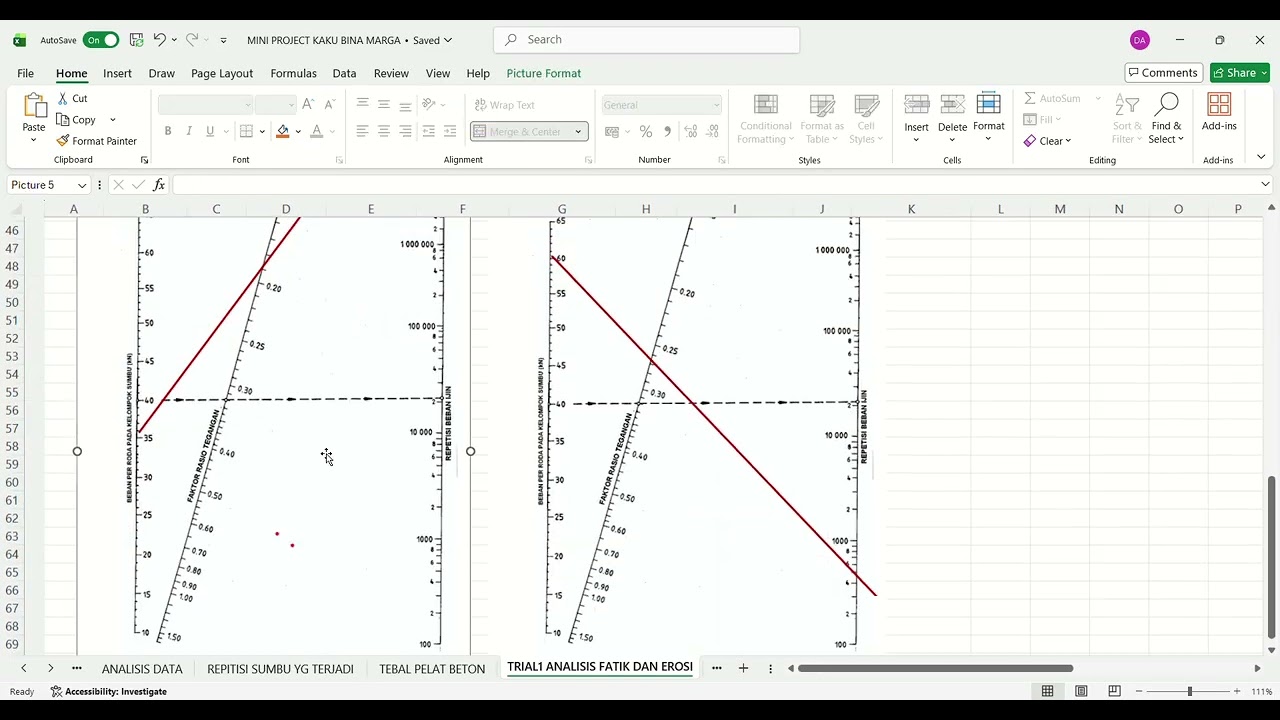Switch to Page Layout view

(x=1081, y=691)
